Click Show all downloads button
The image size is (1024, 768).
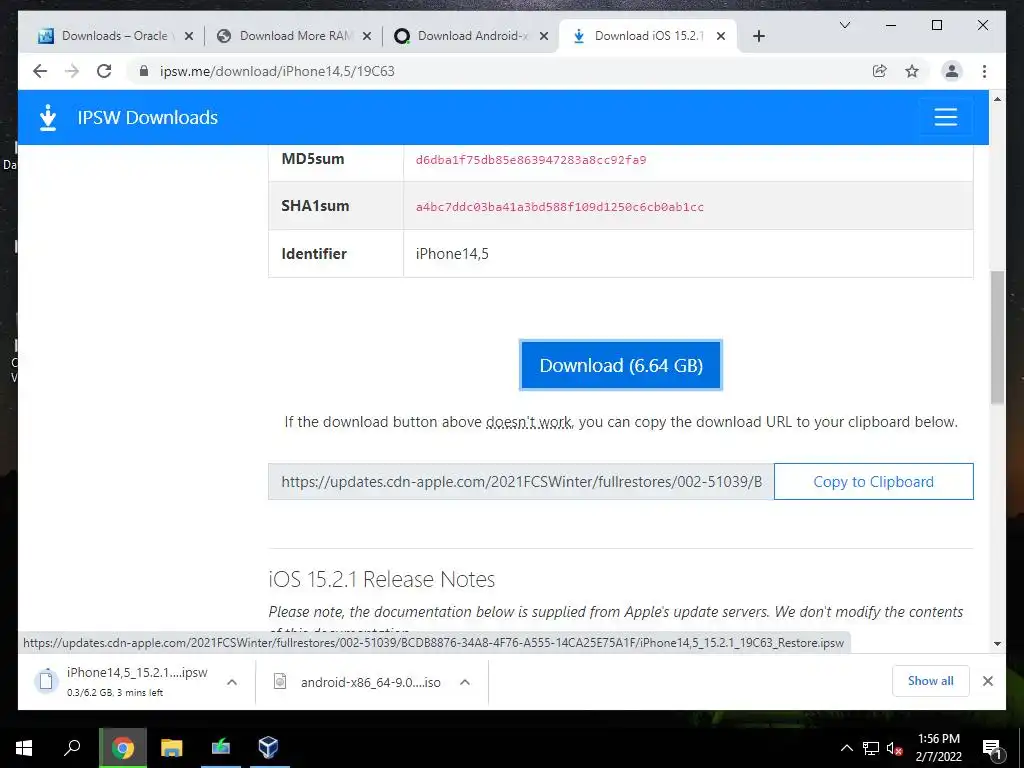tap(930, 681)
